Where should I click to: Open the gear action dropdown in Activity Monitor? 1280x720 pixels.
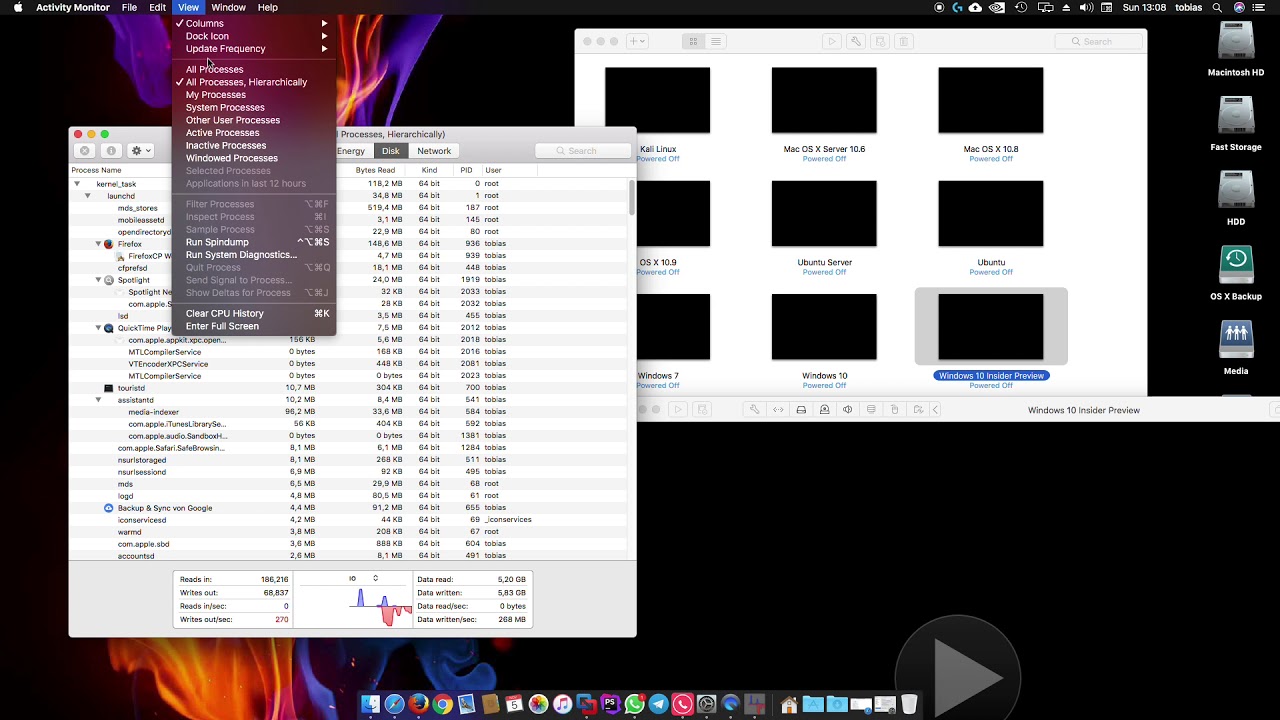(140, 151)
